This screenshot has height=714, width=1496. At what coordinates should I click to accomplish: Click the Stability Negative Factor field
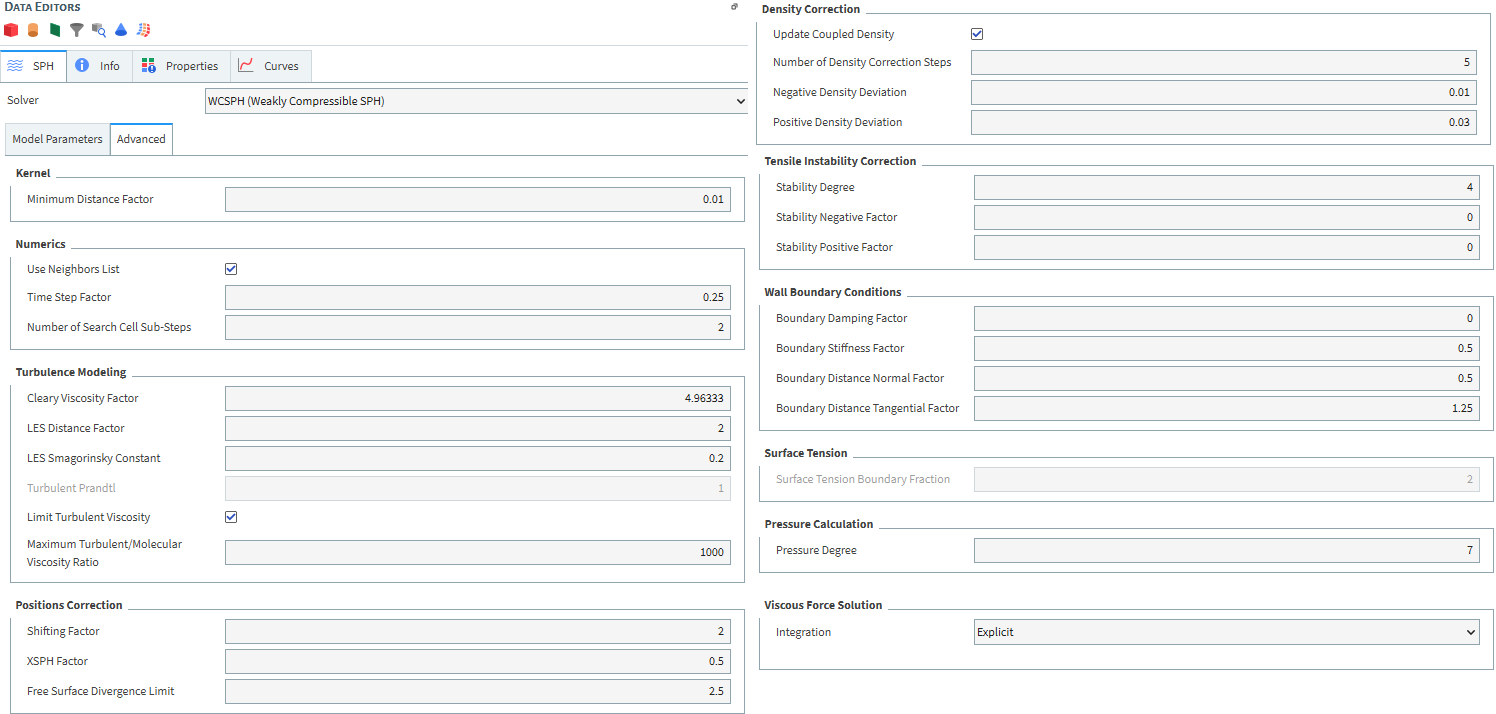(1226, 217)
